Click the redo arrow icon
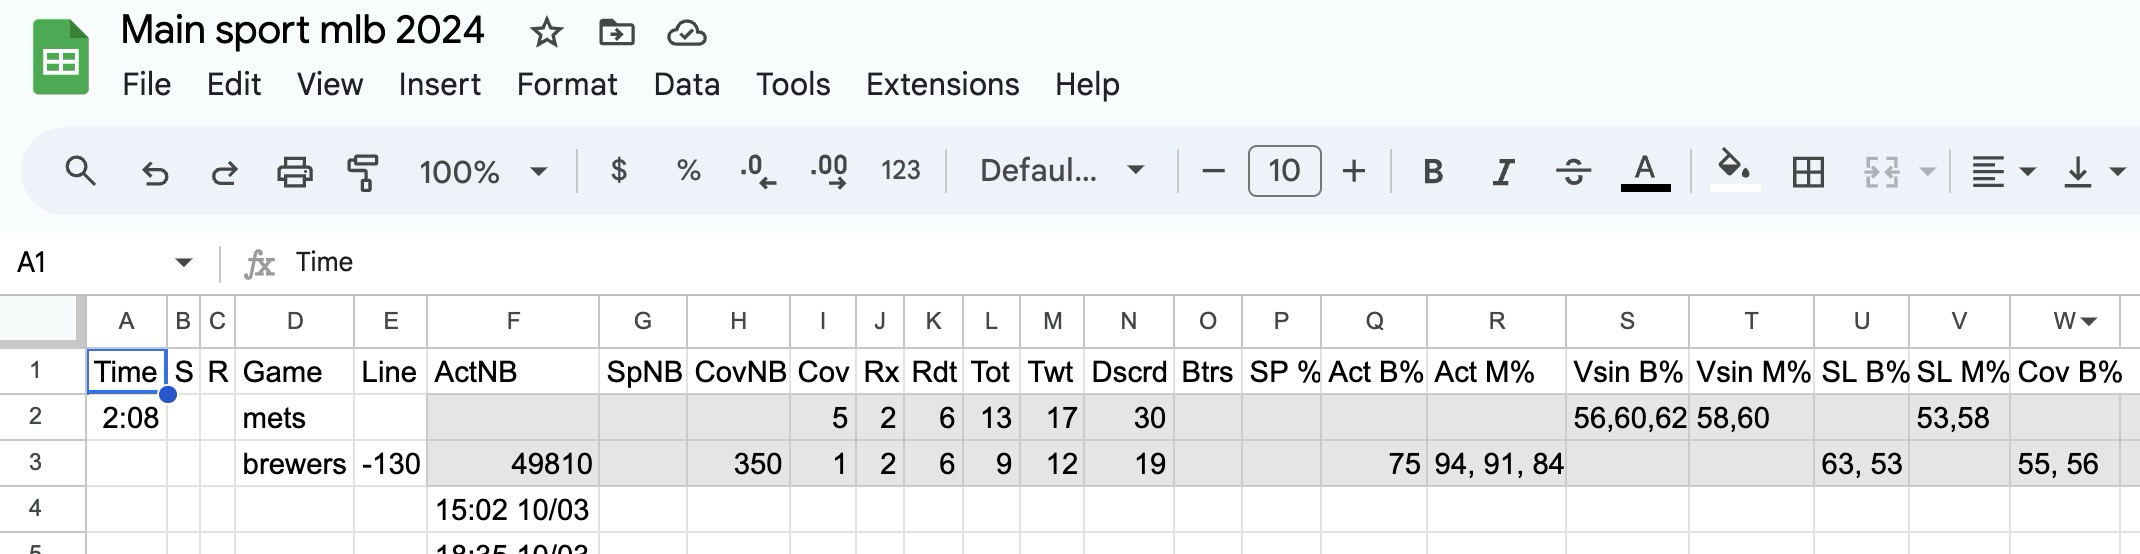This screenshot has width=2140, height=554. pyautogui.click(x=224, y=172)
